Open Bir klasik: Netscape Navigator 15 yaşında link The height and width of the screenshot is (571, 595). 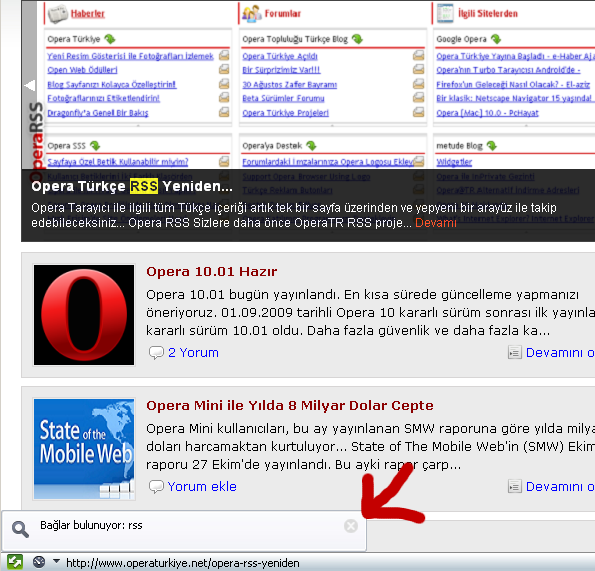[515, 98]
